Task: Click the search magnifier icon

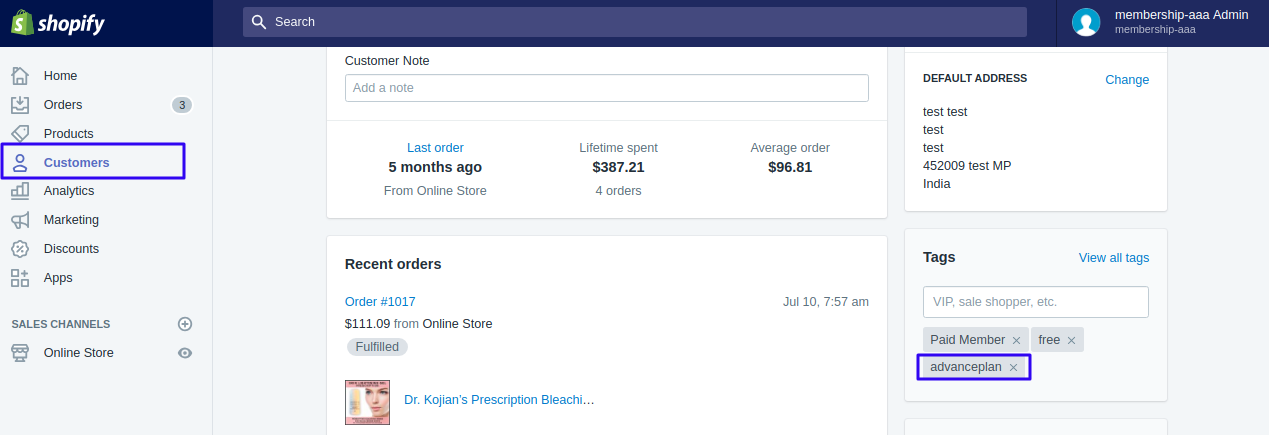Action: [x=259, y=22]
